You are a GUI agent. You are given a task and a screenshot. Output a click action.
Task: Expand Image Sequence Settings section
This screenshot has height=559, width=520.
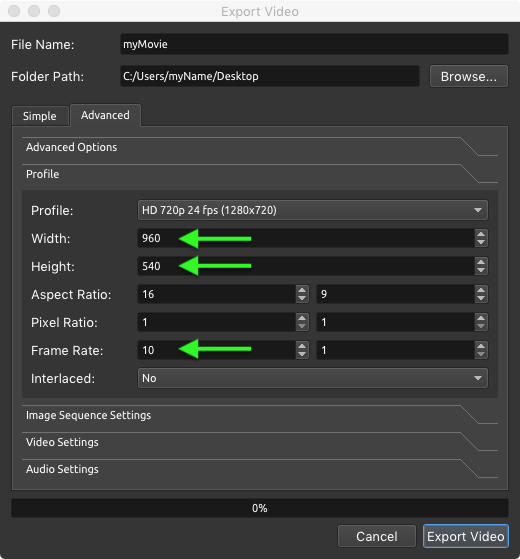point(260,415)
